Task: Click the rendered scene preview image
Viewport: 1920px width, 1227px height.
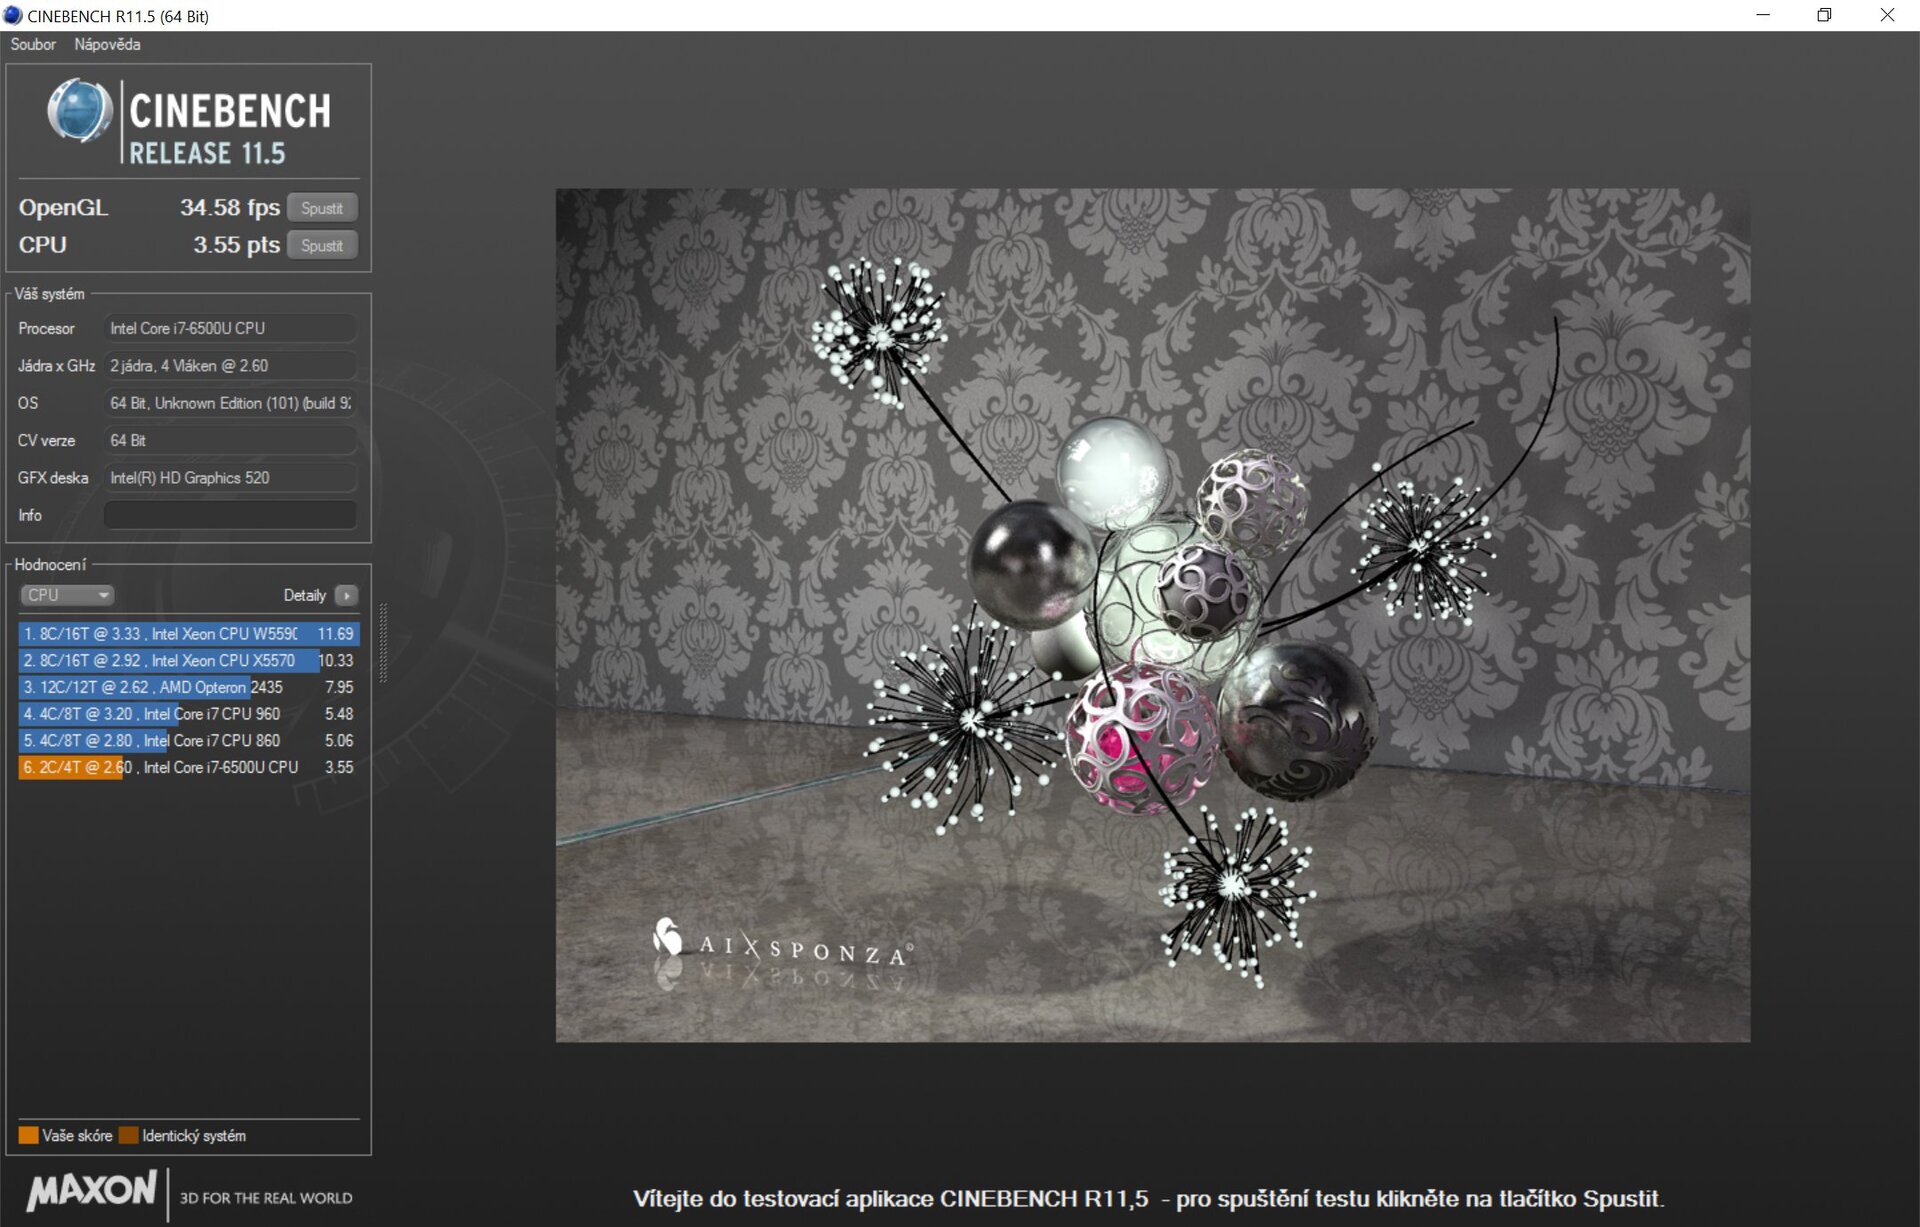Action: 1152,615
